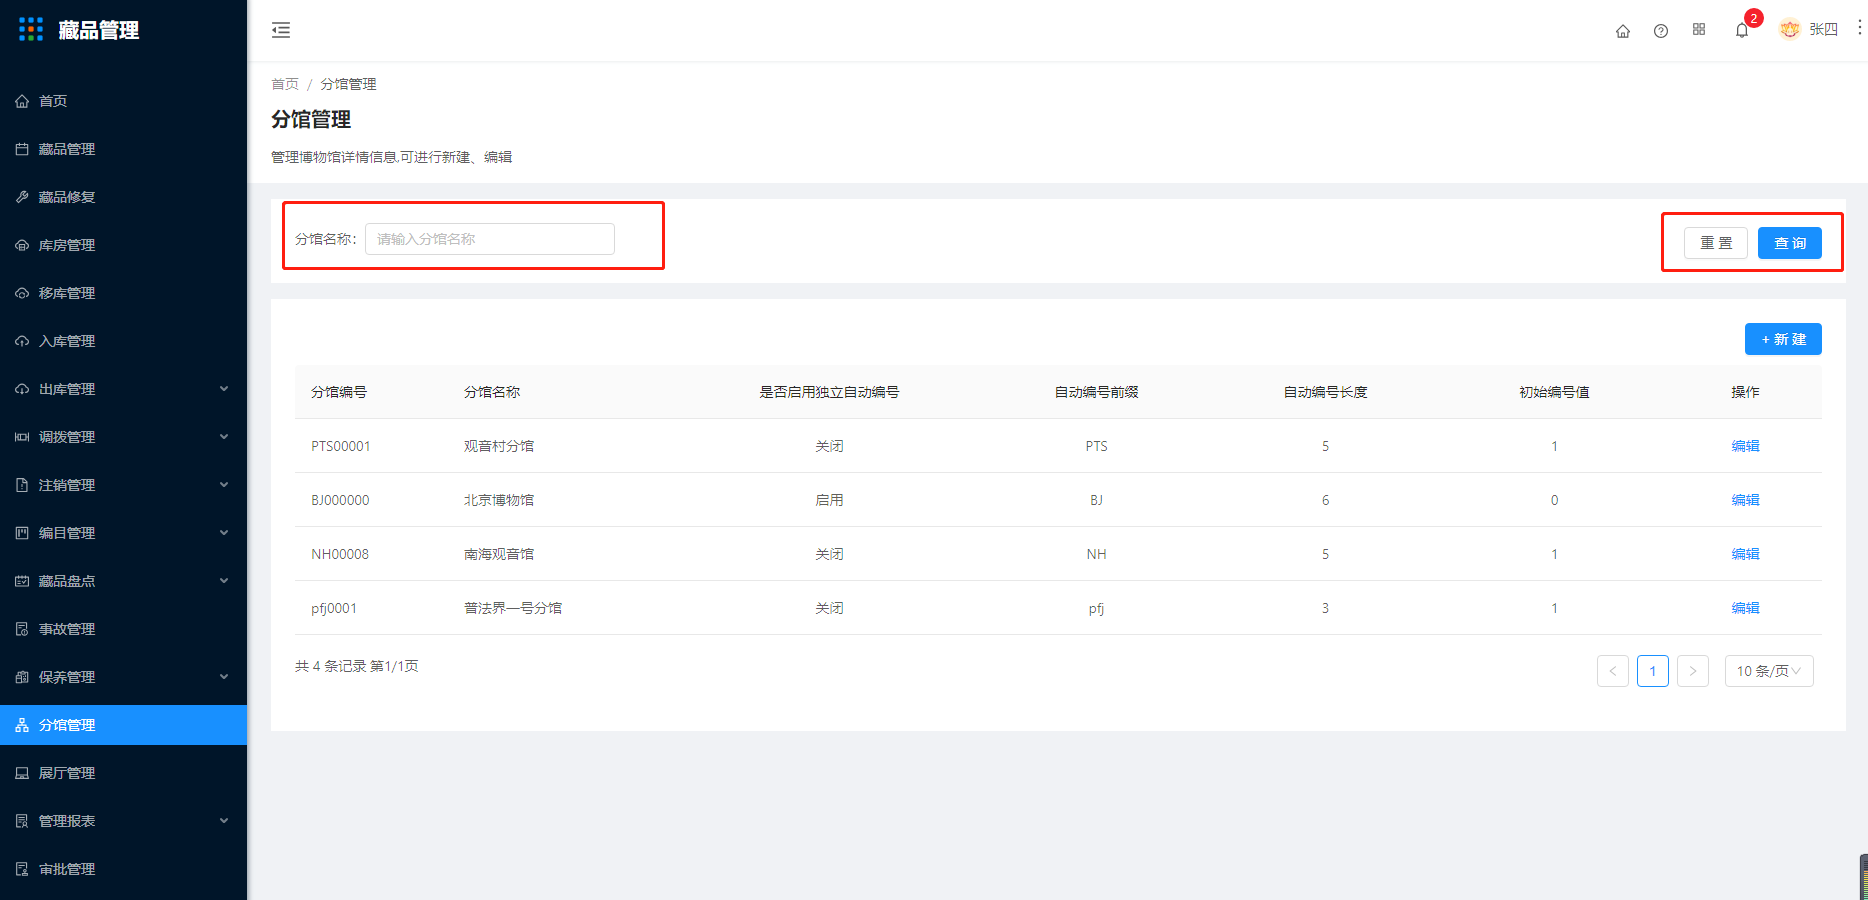Click the 首页 sidebar home icon
Image resolution: width=1868 pixels, height=900 pixels.
click(x=22, y=101)
